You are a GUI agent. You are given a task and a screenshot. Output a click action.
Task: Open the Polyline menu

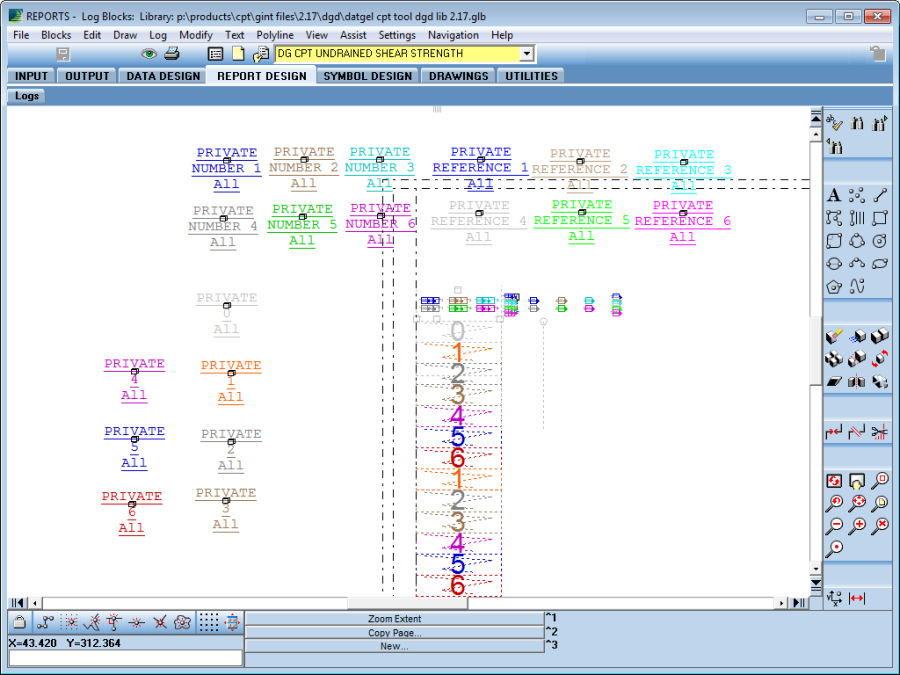click(x=275, y=35)
